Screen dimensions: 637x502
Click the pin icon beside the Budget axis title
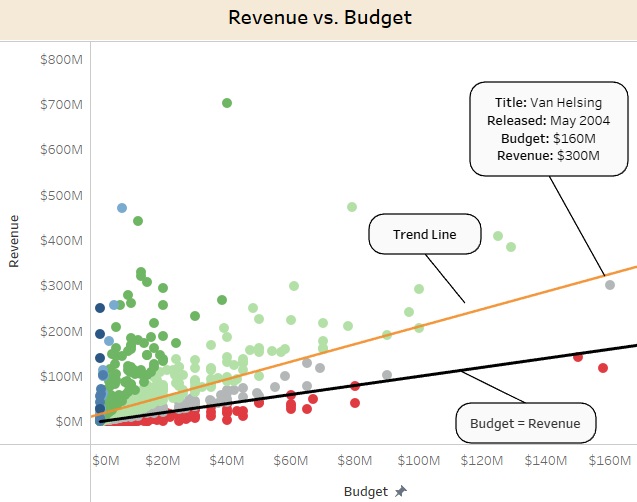[x=401, y=491]
